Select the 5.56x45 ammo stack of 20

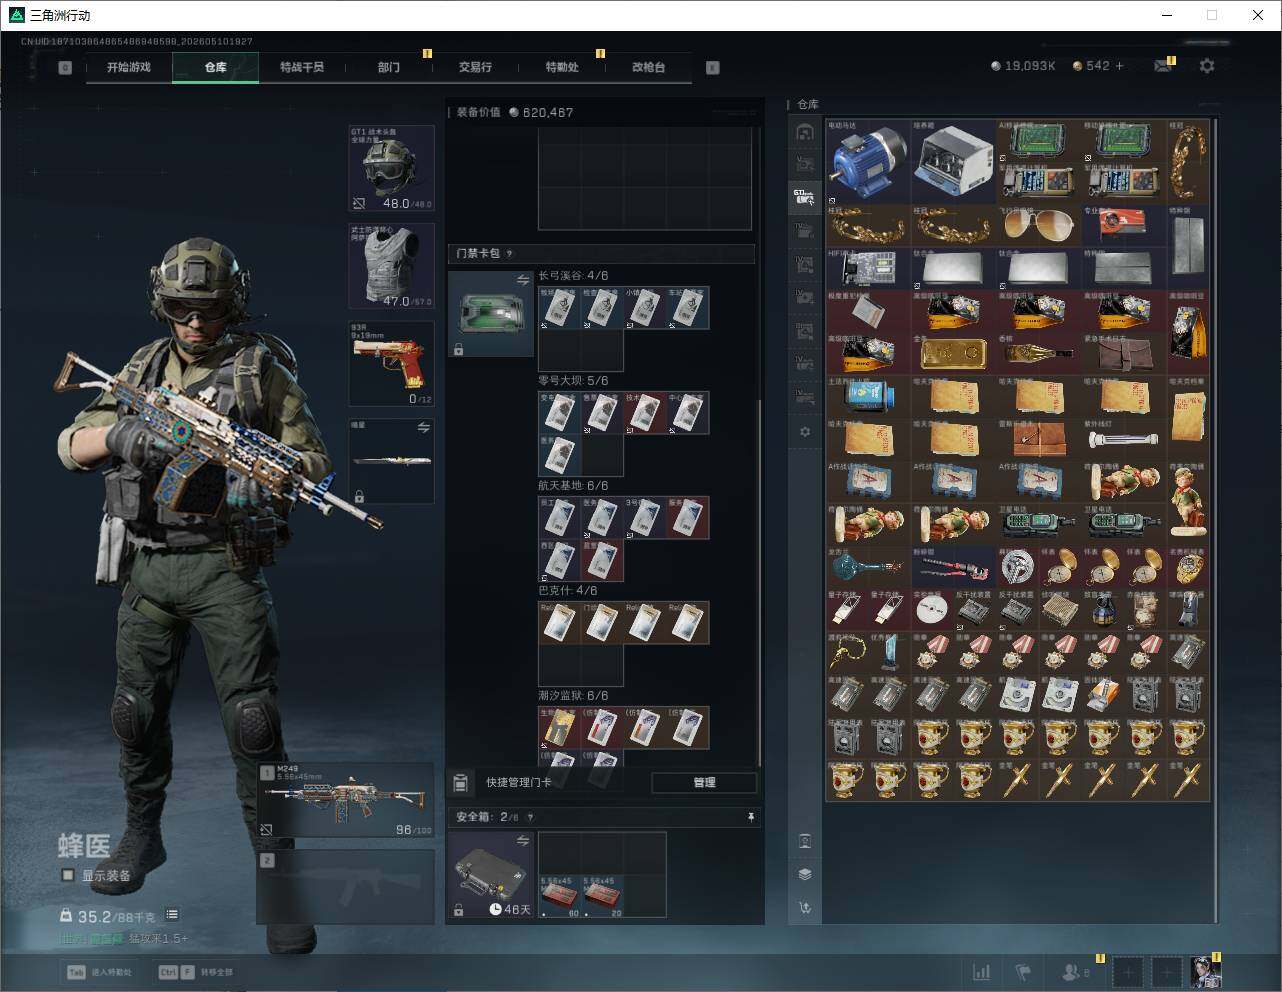602,896
